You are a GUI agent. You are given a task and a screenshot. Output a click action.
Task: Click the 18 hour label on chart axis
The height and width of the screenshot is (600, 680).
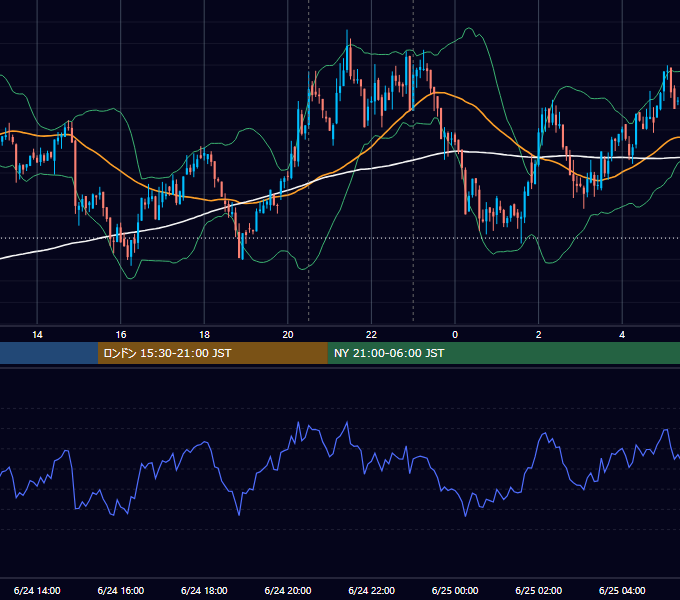(204, 335)
